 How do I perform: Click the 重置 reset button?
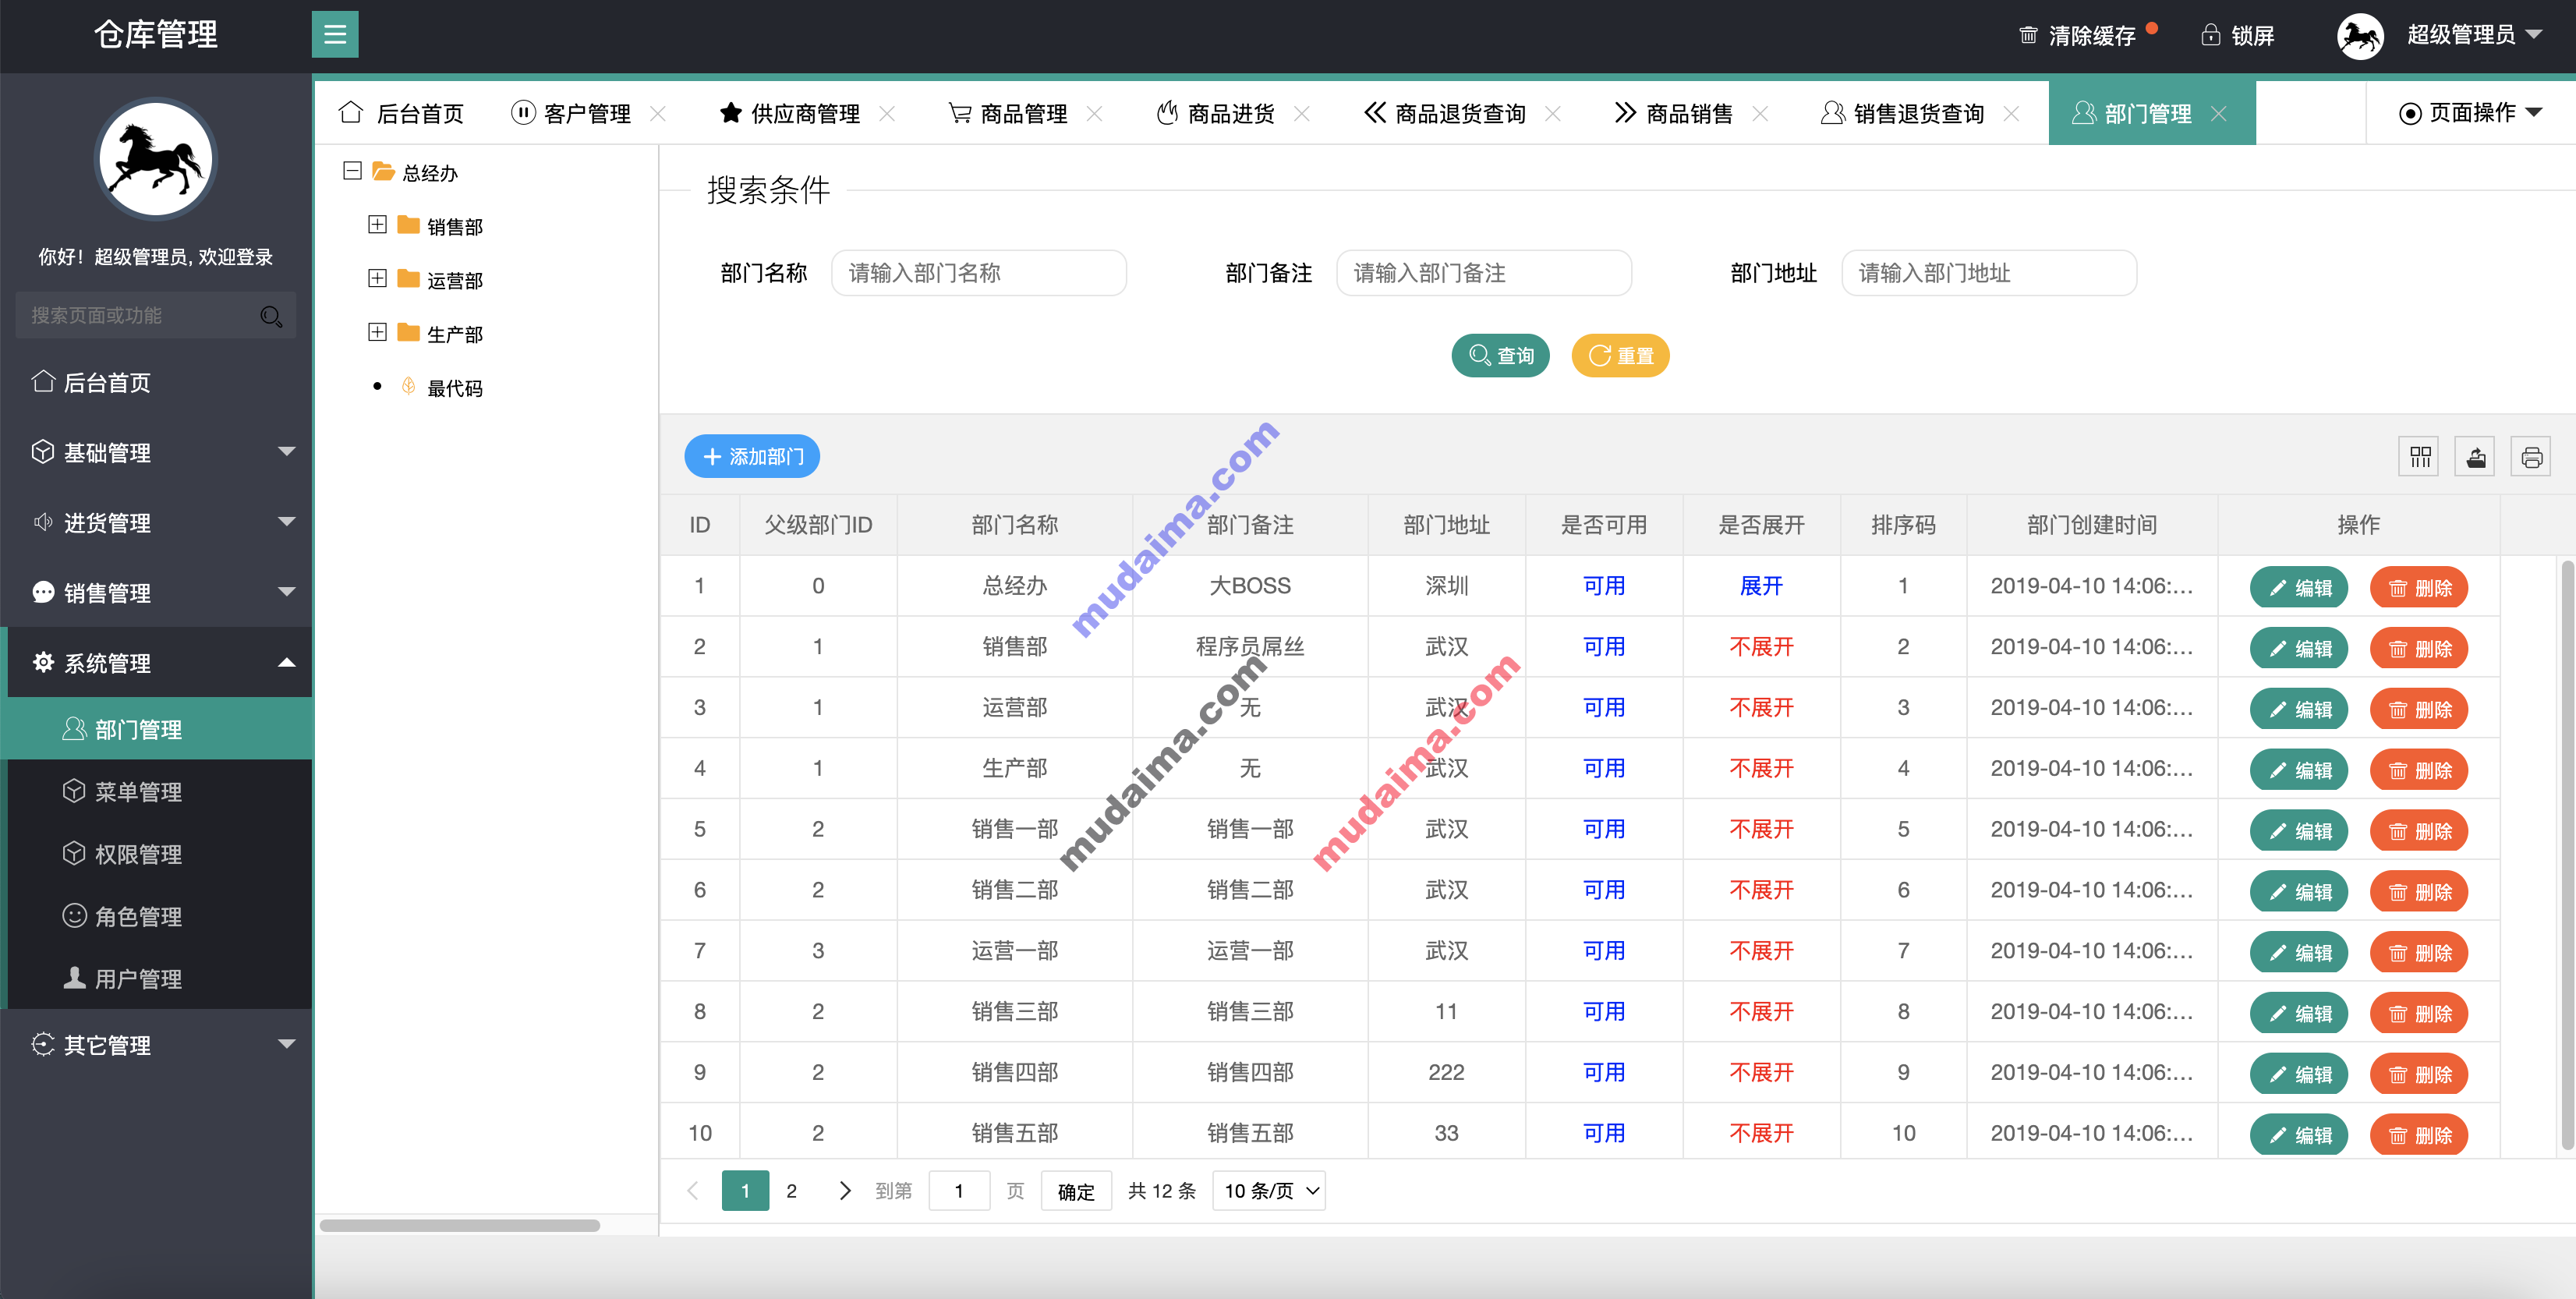click(x=1620, y=355)
